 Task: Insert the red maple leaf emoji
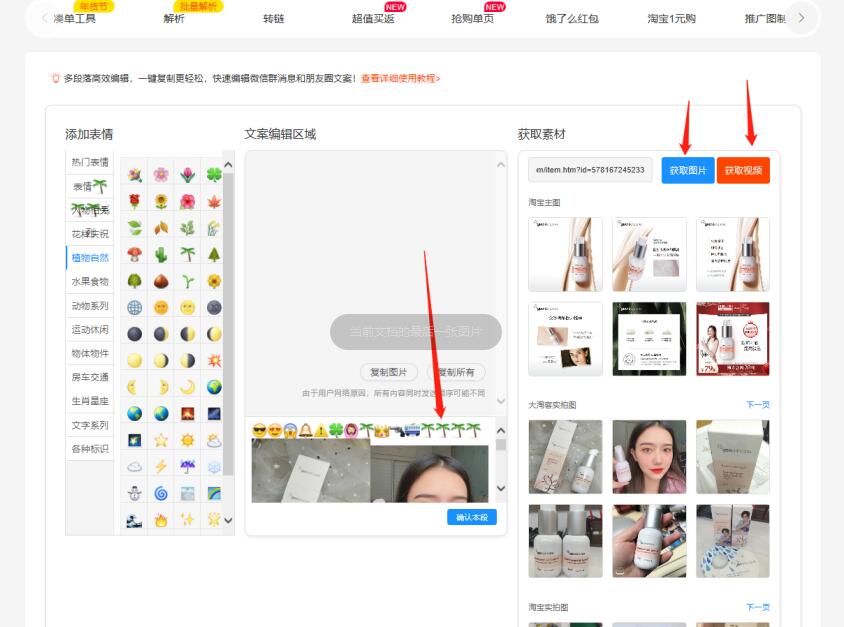214,201
